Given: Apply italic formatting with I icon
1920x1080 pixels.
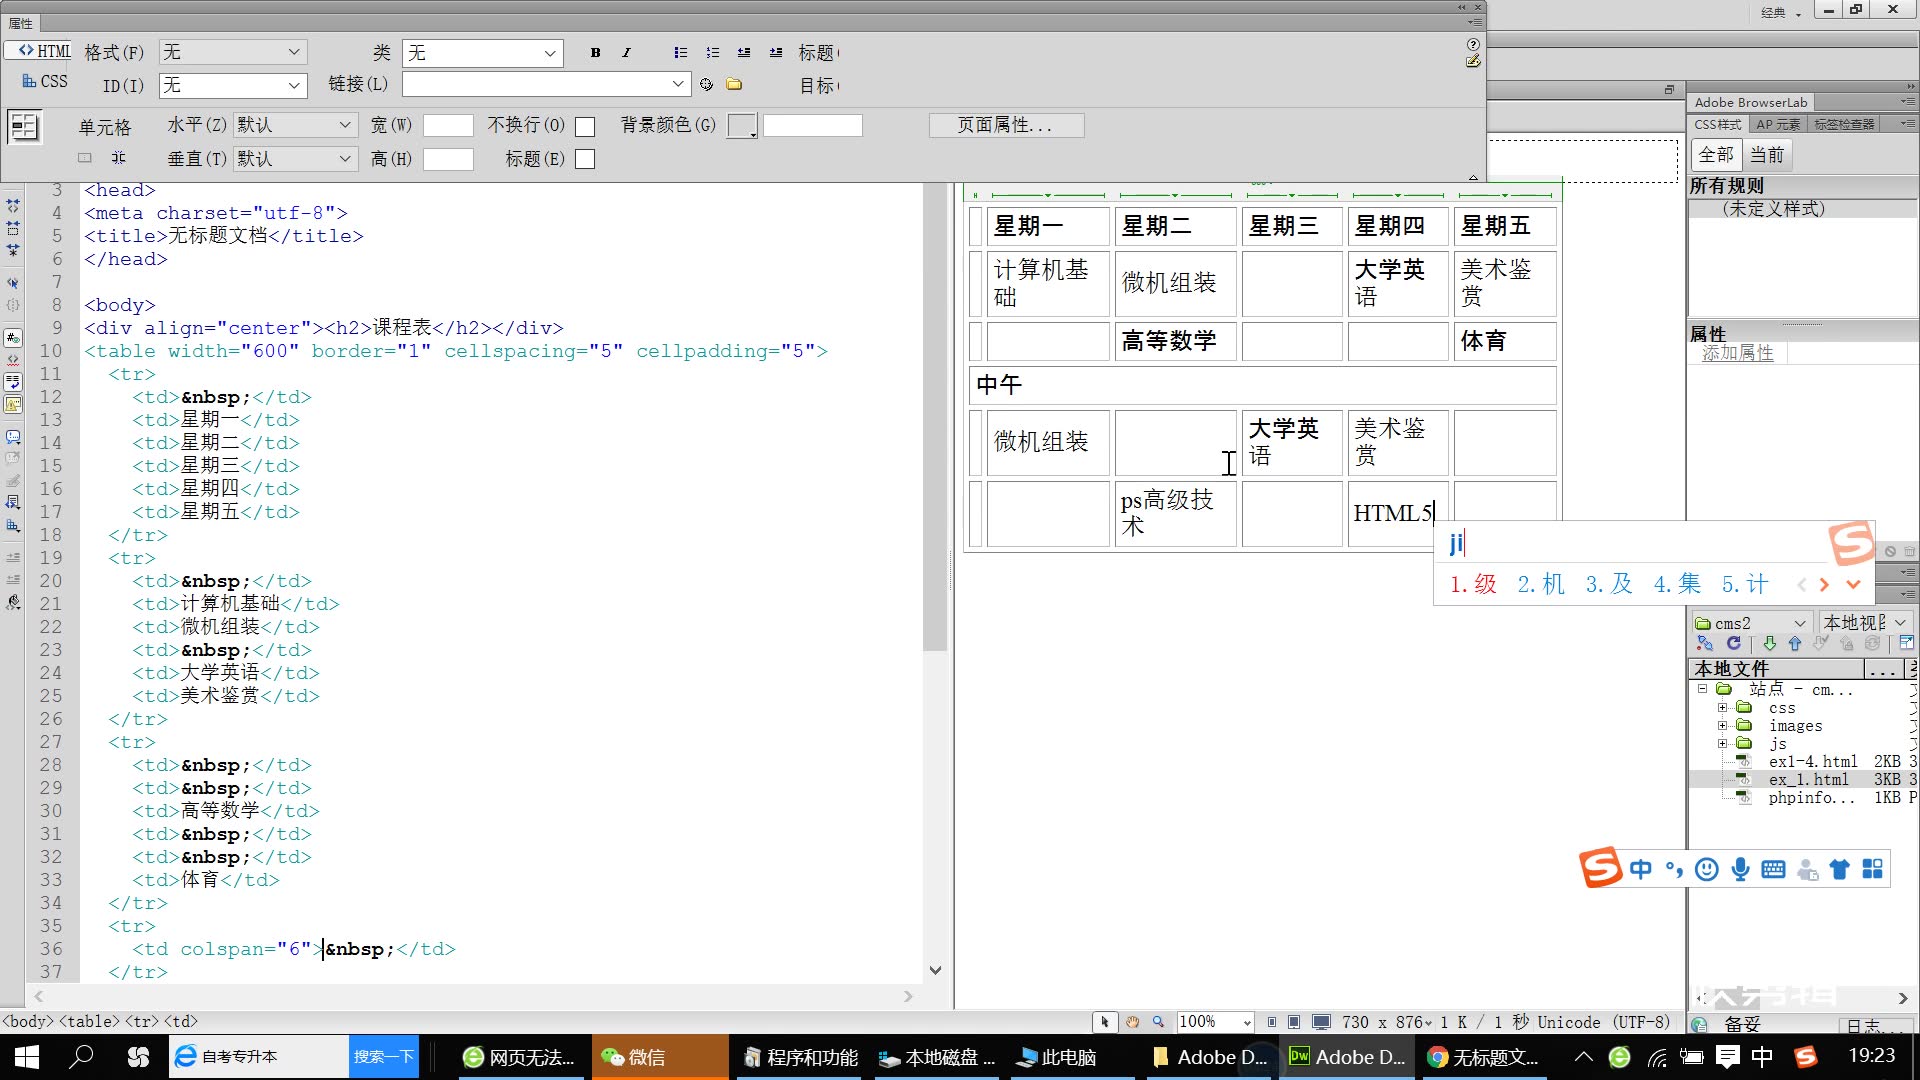Looking at the screenshot, I should (626, 53).
